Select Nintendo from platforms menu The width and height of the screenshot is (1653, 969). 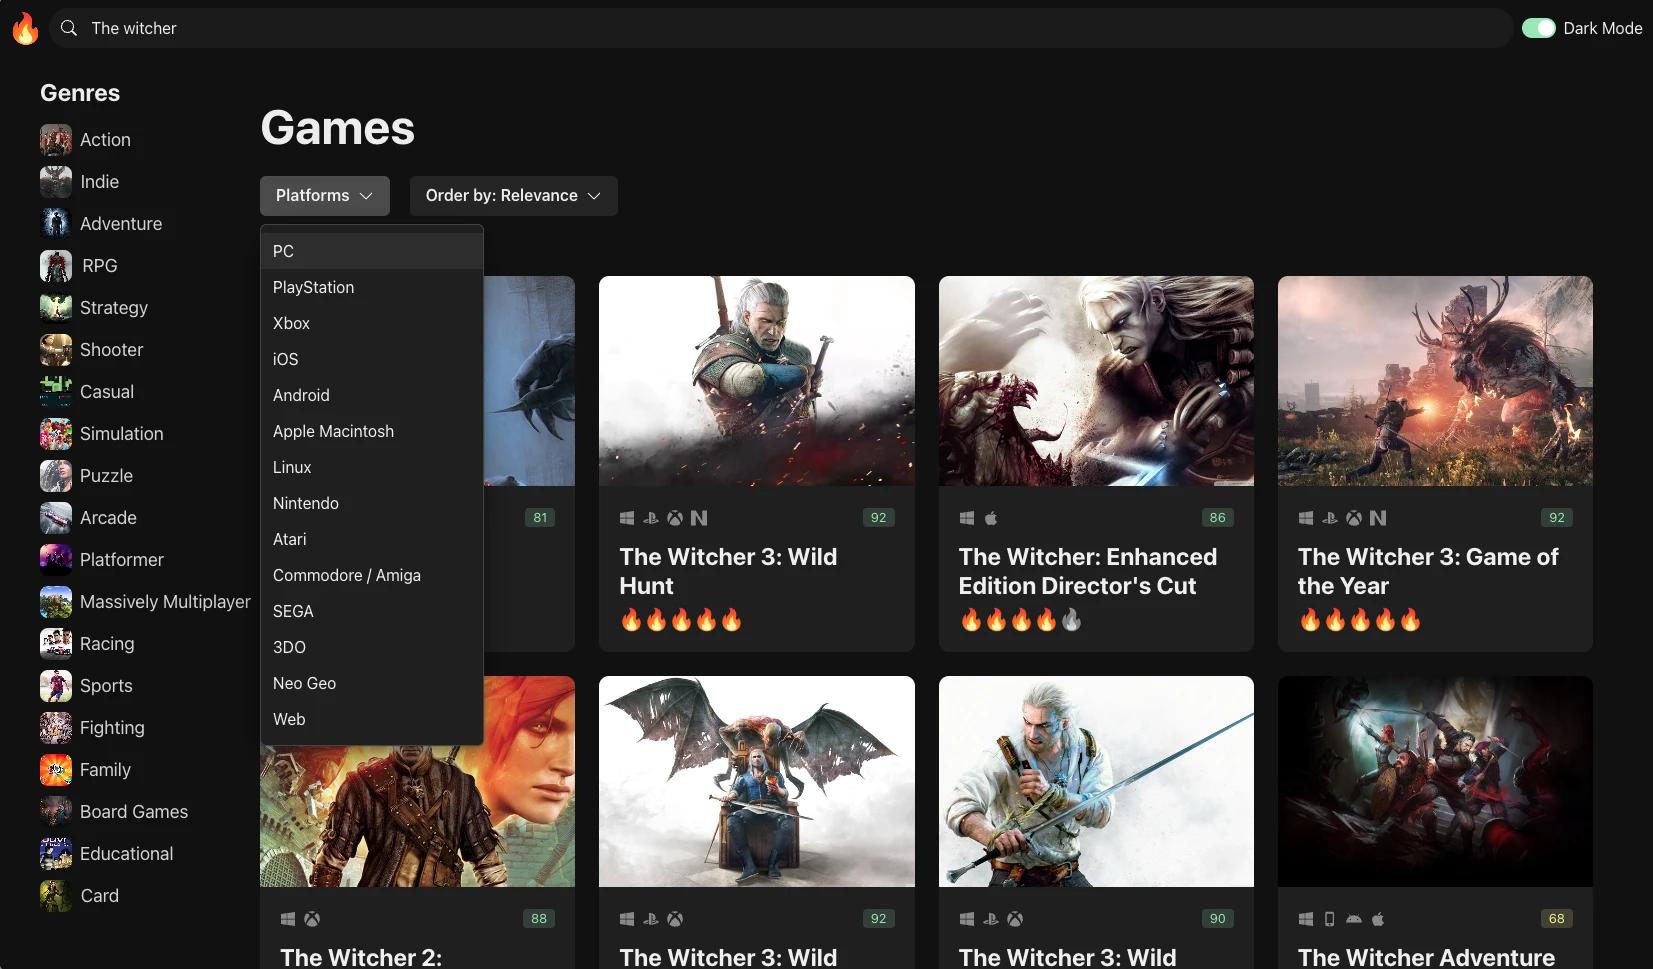(x=372, y=503)
